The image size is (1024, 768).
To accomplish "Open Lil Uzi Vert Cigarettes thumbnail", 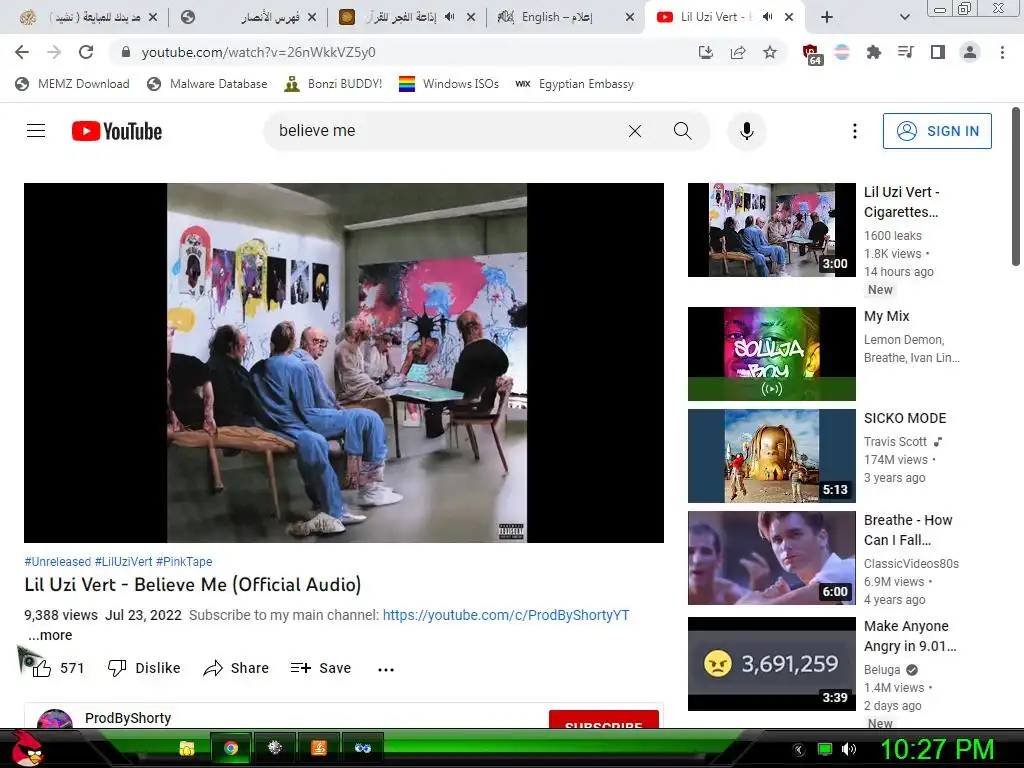I will click(771, 230).
